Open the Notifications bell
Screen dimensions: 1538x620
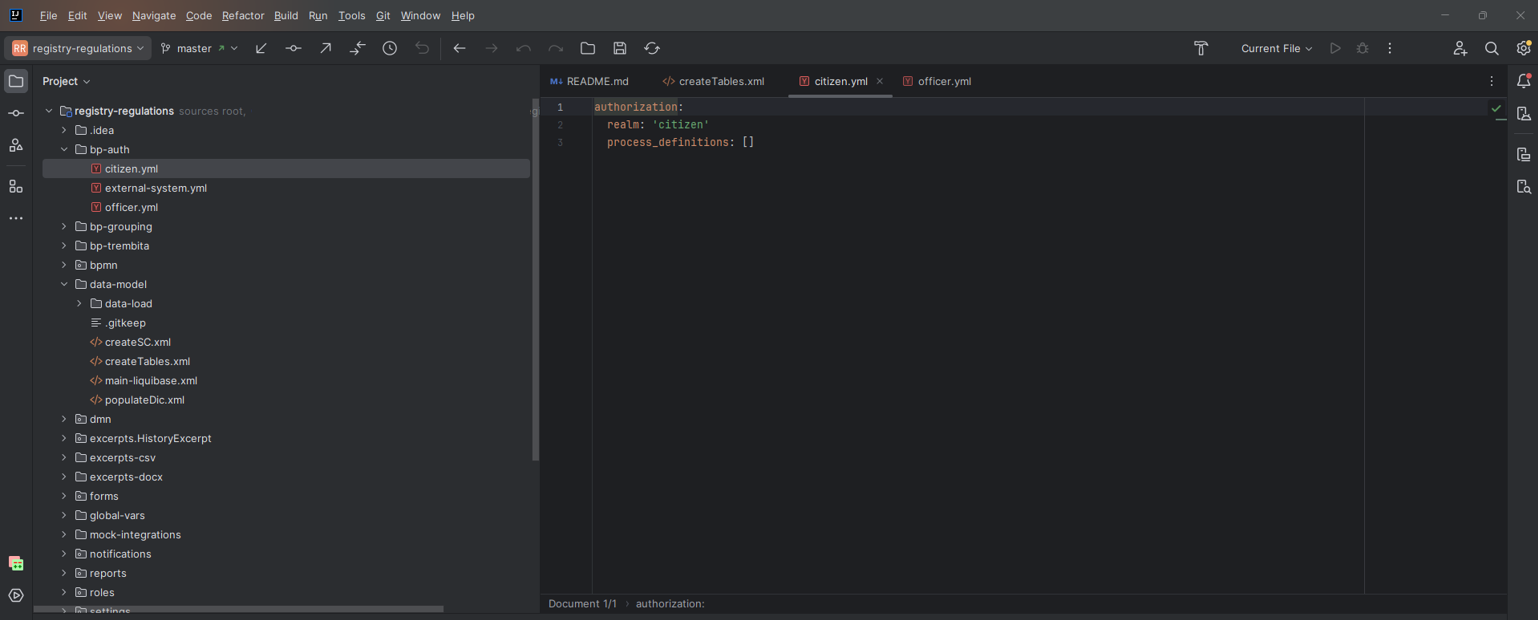point(1524,81)
